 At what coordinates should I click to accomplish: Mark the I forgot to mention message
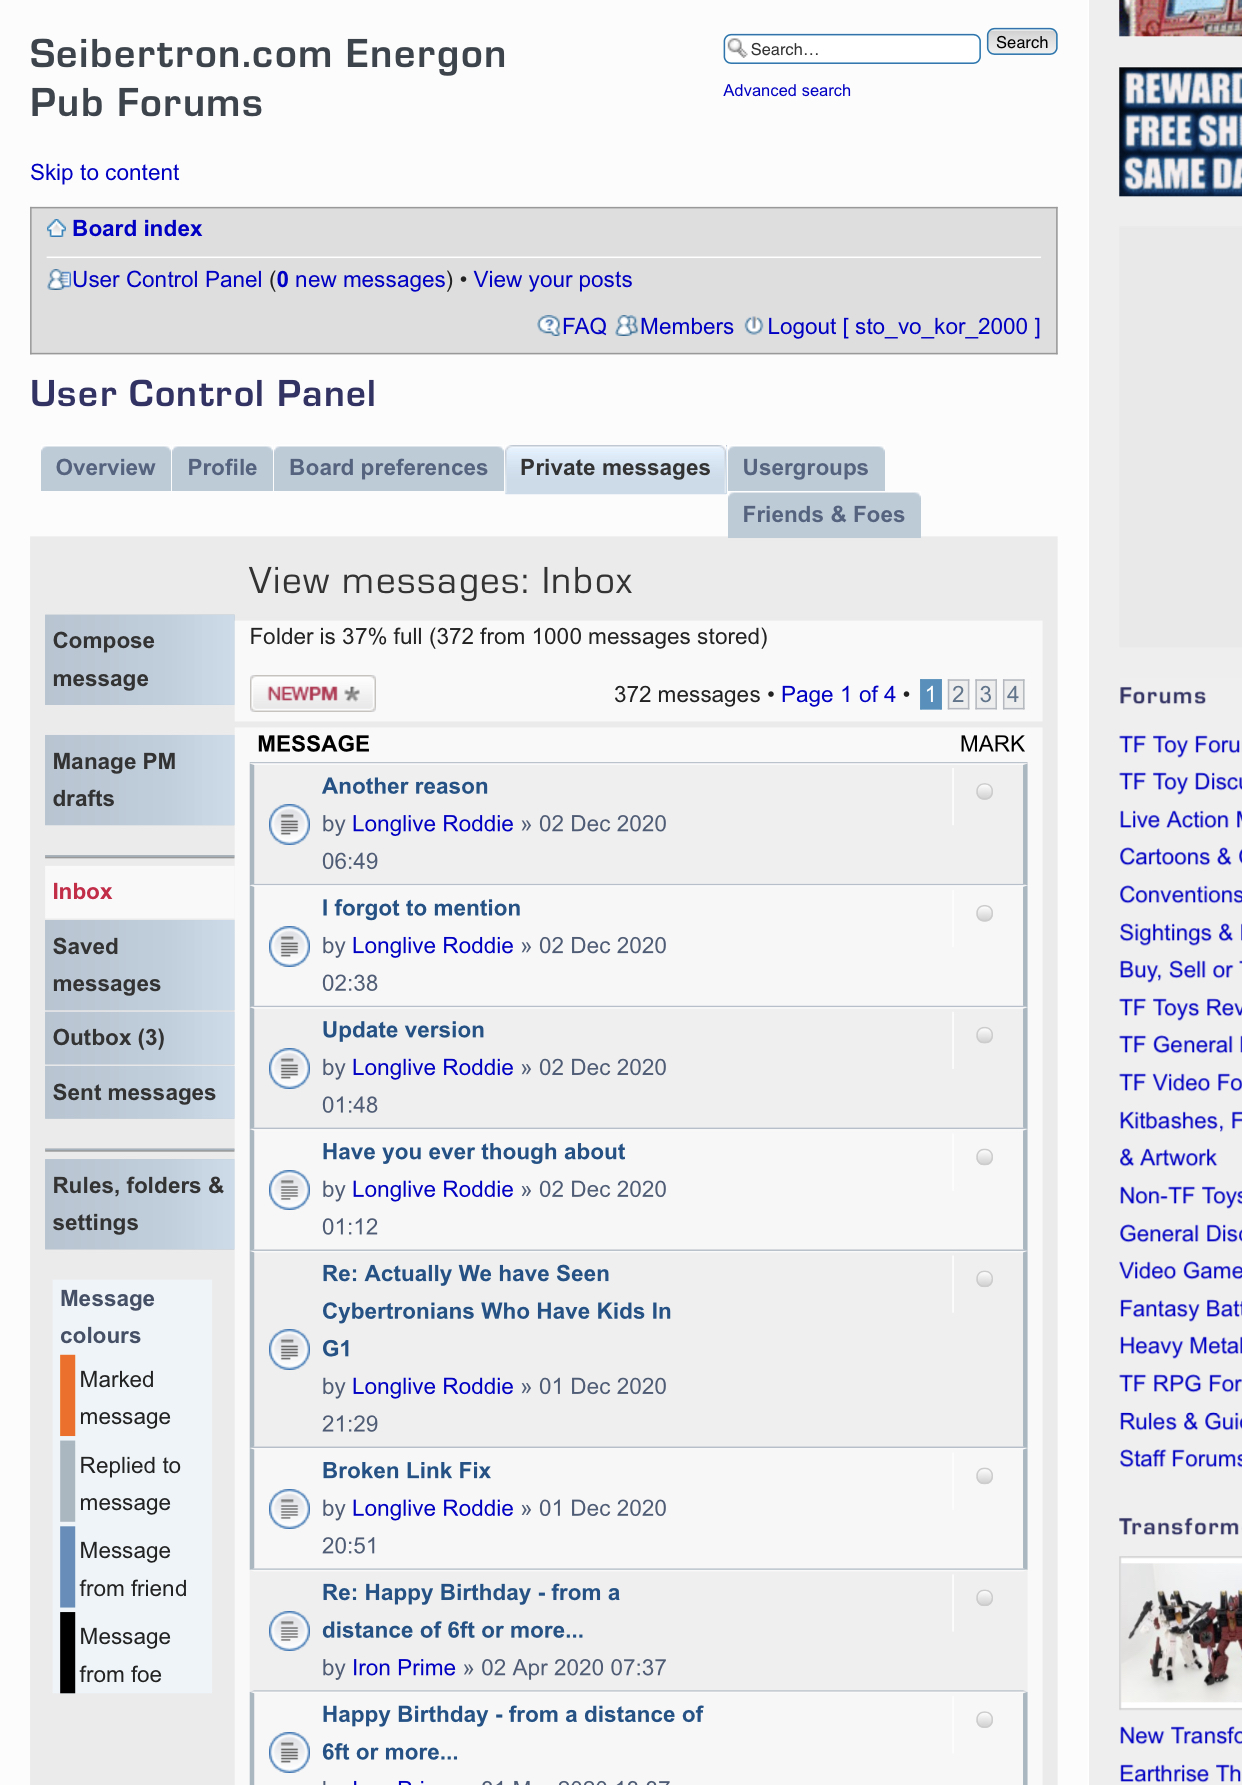pyautogui.click(x=984, y=914)
